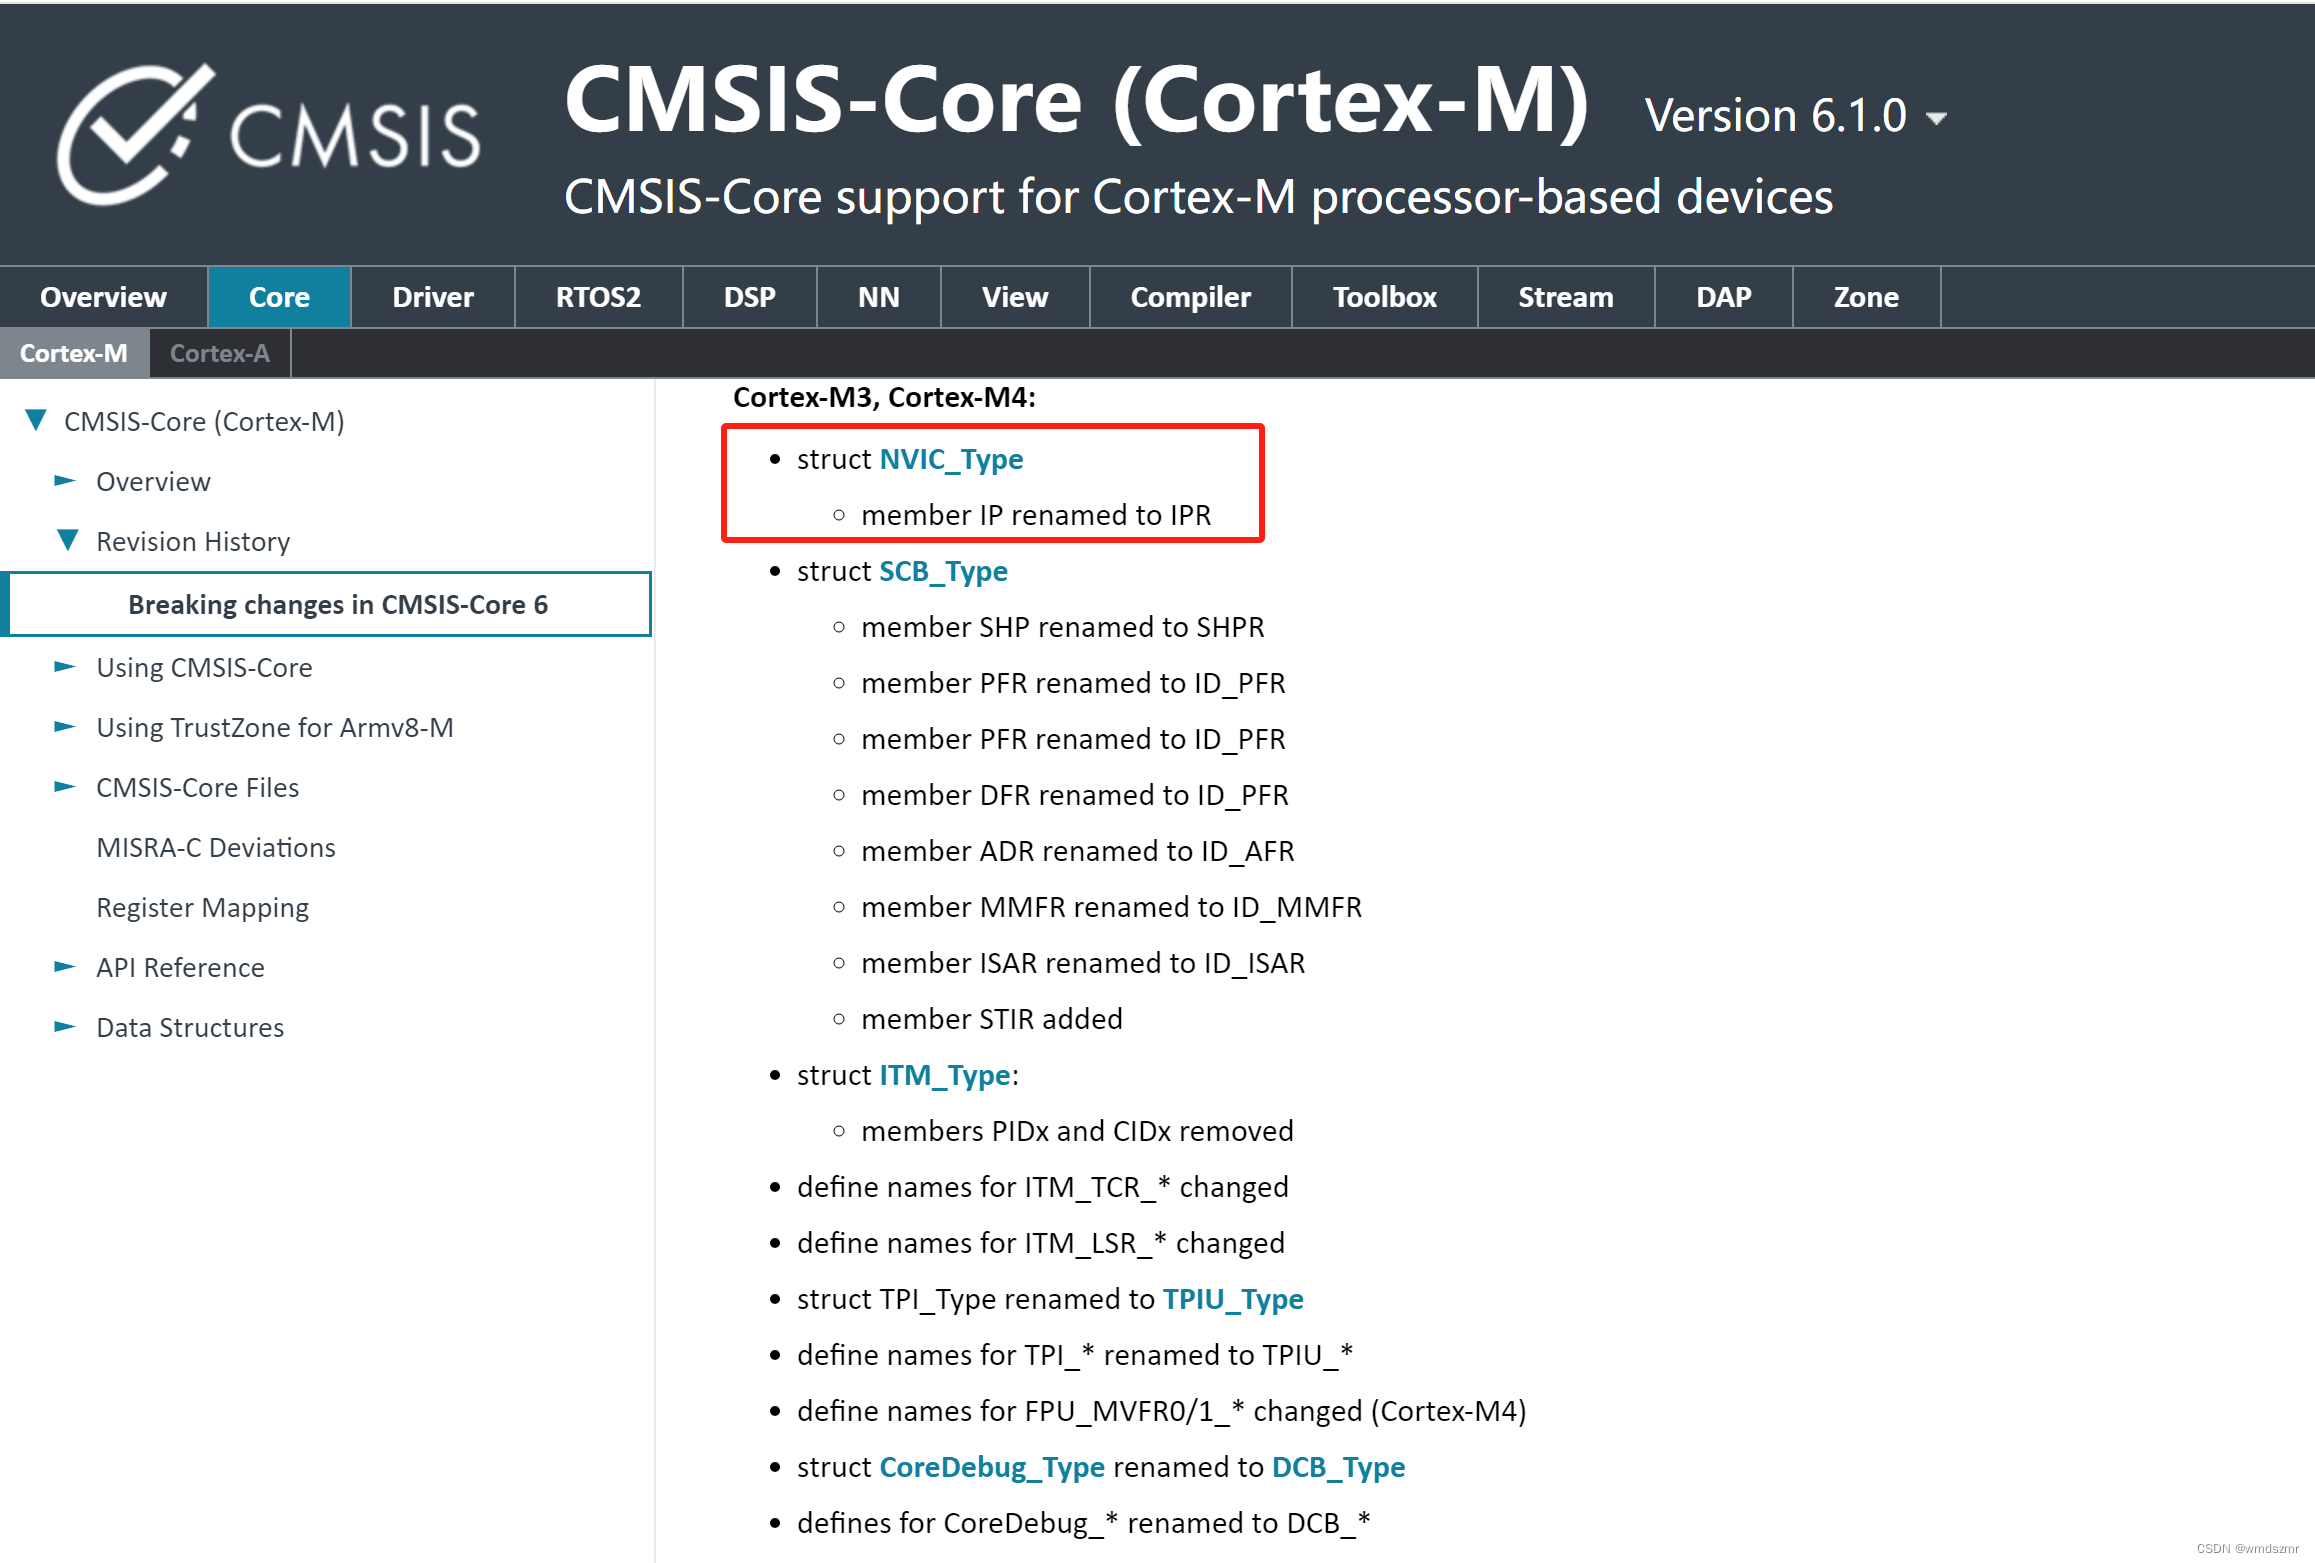2315x1563 pixels.
Task: Open the Version 6.1.0 dropdown
Action: (x=1938, y=116)
